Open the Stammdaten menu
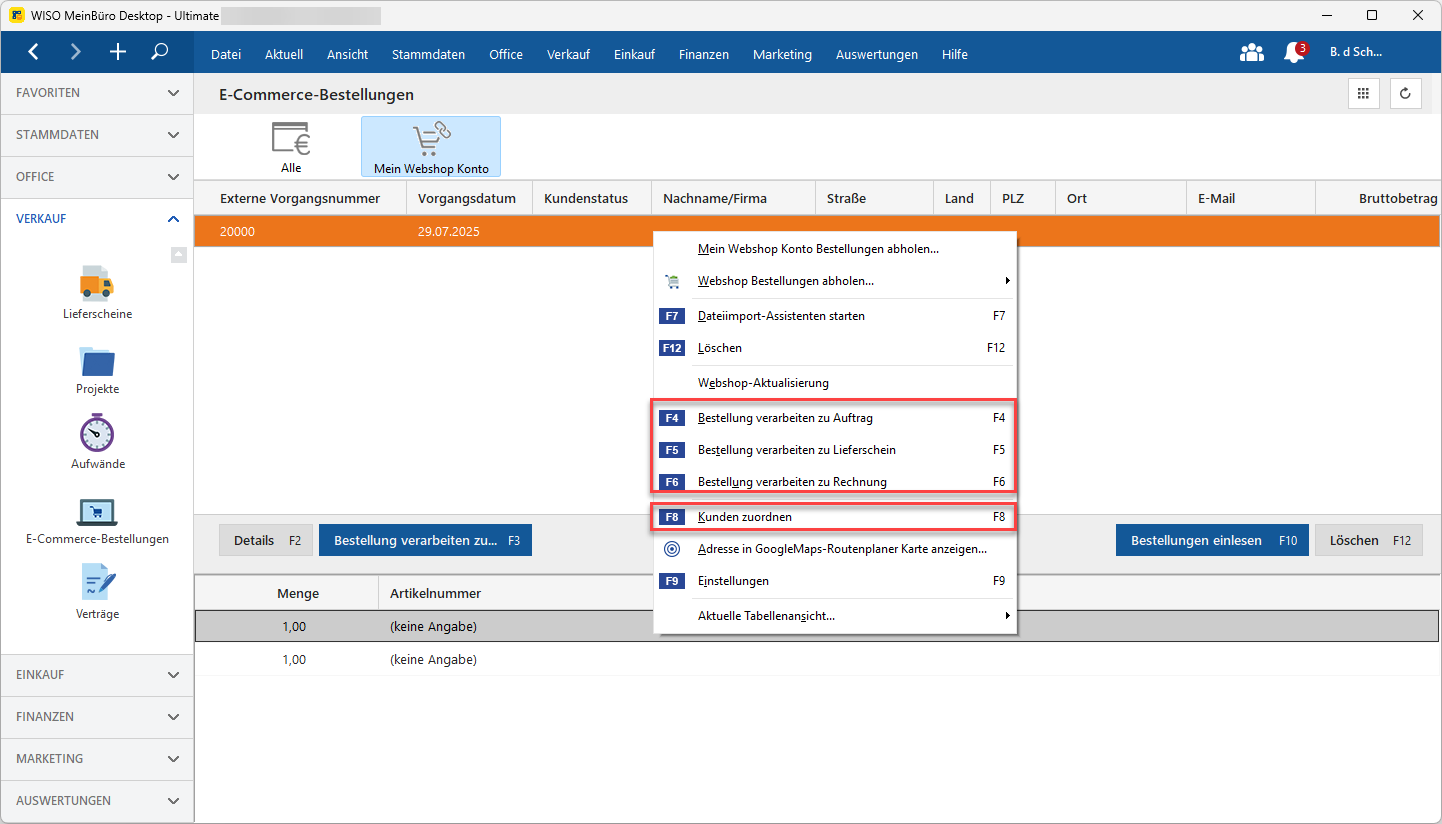 click(428, 55)
